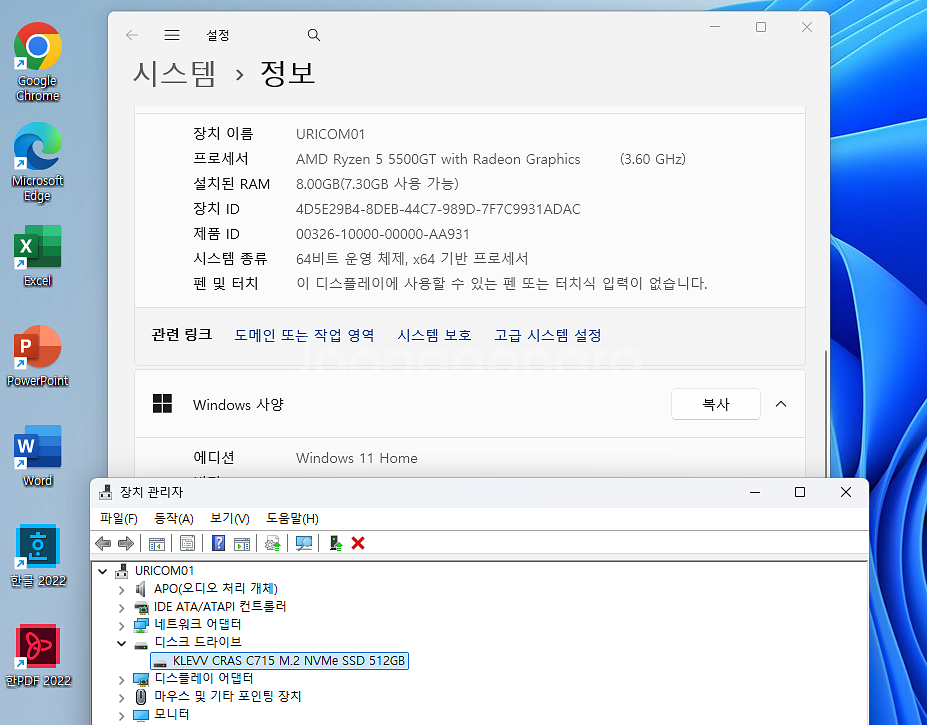Open the 동작 menu in Device Manager

point(174,518)
